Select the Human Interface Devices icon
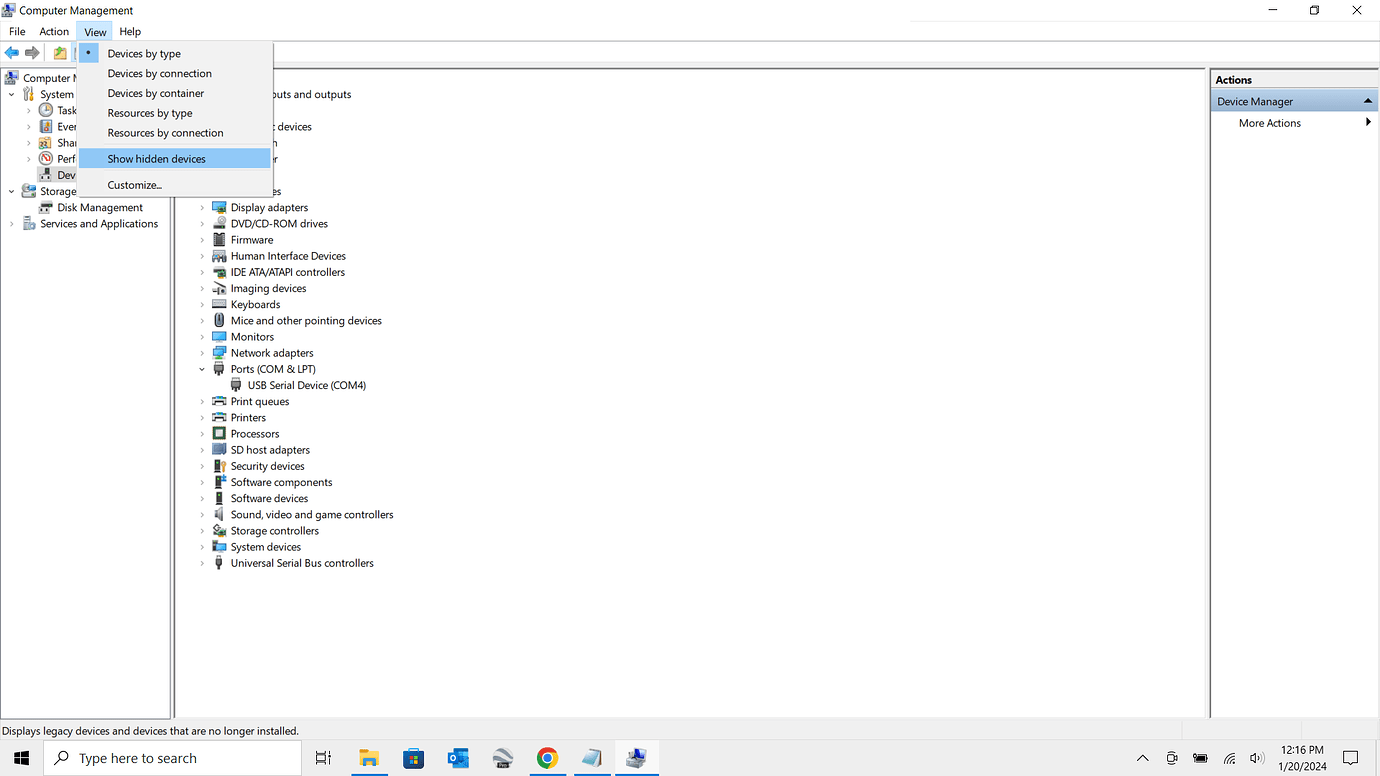This screenshot has width=1380, height=776. pos(219,256)
